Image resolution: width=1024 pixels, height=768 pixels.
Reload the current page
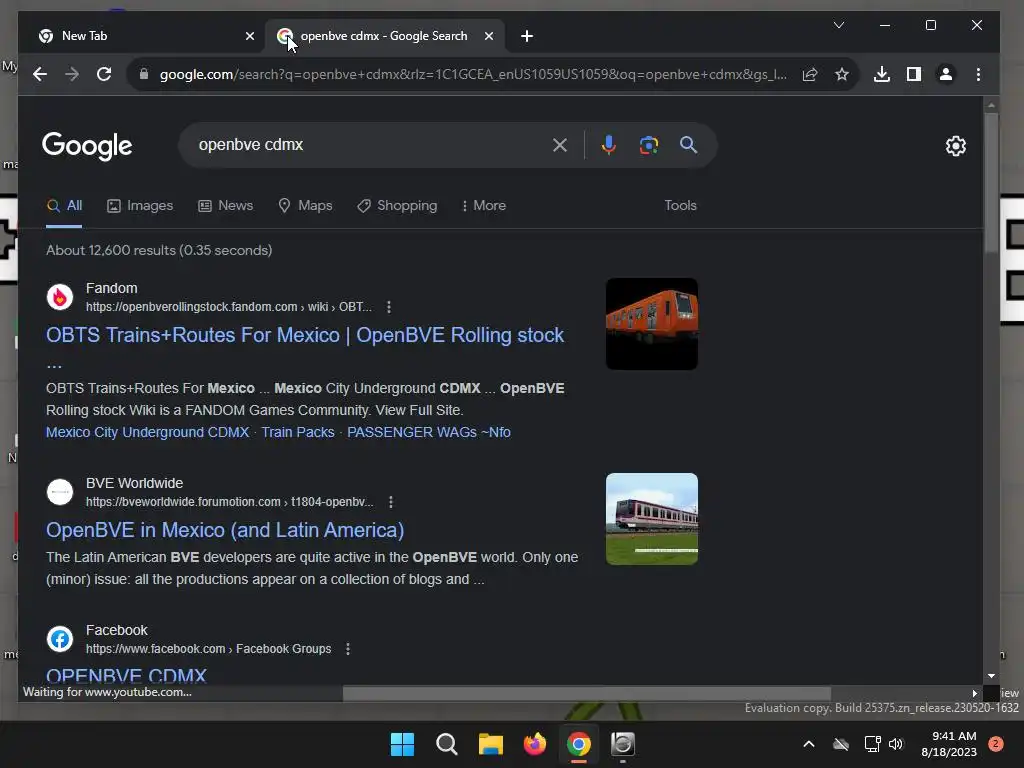[x=104, y=74]
